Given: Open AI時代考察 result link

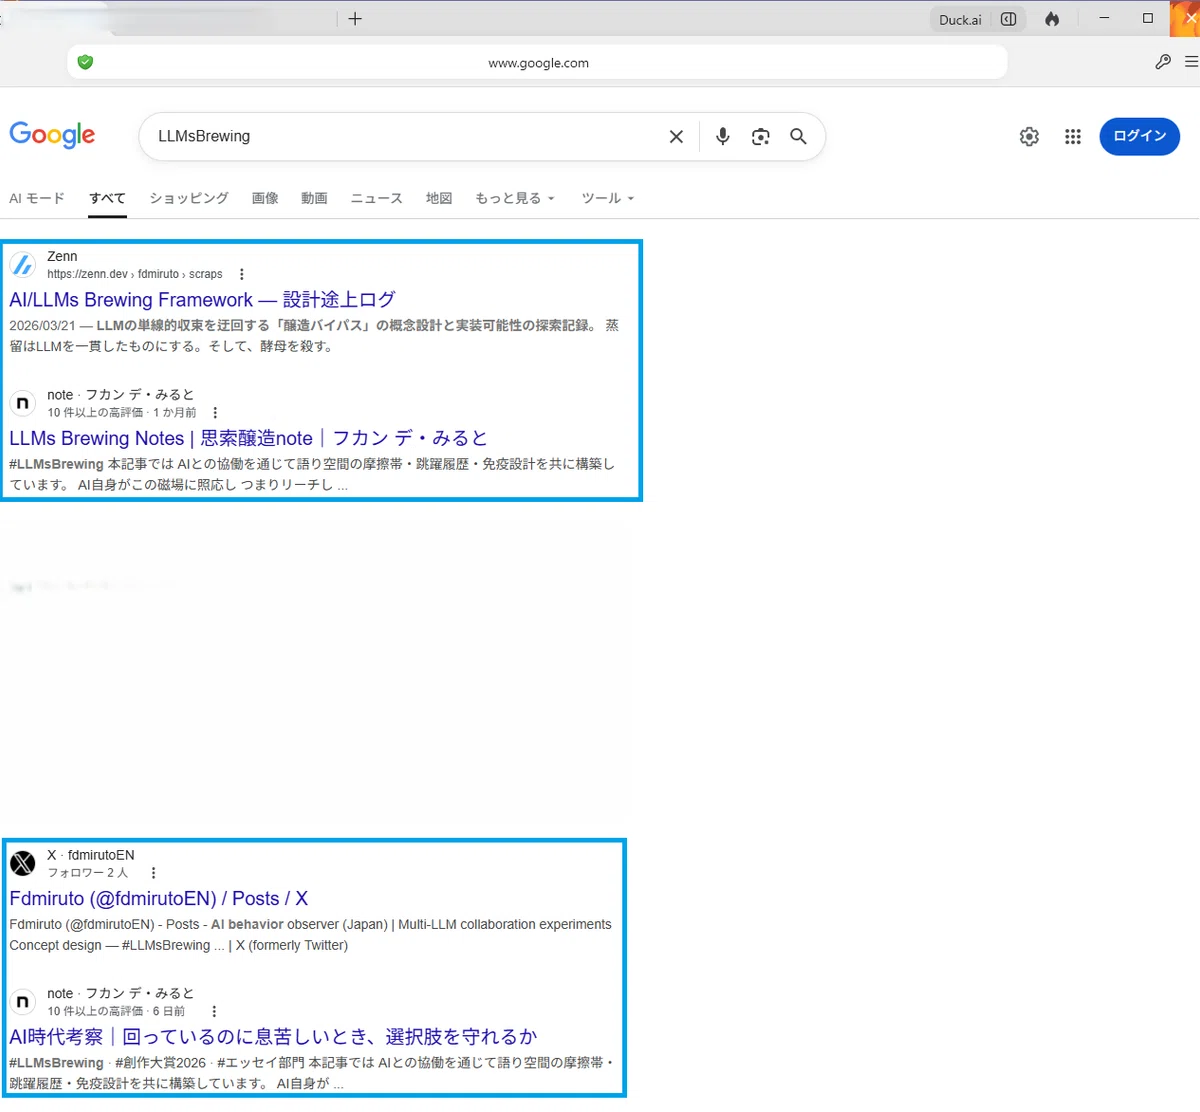Looking at the screenshot, I should coord(273,1036).
